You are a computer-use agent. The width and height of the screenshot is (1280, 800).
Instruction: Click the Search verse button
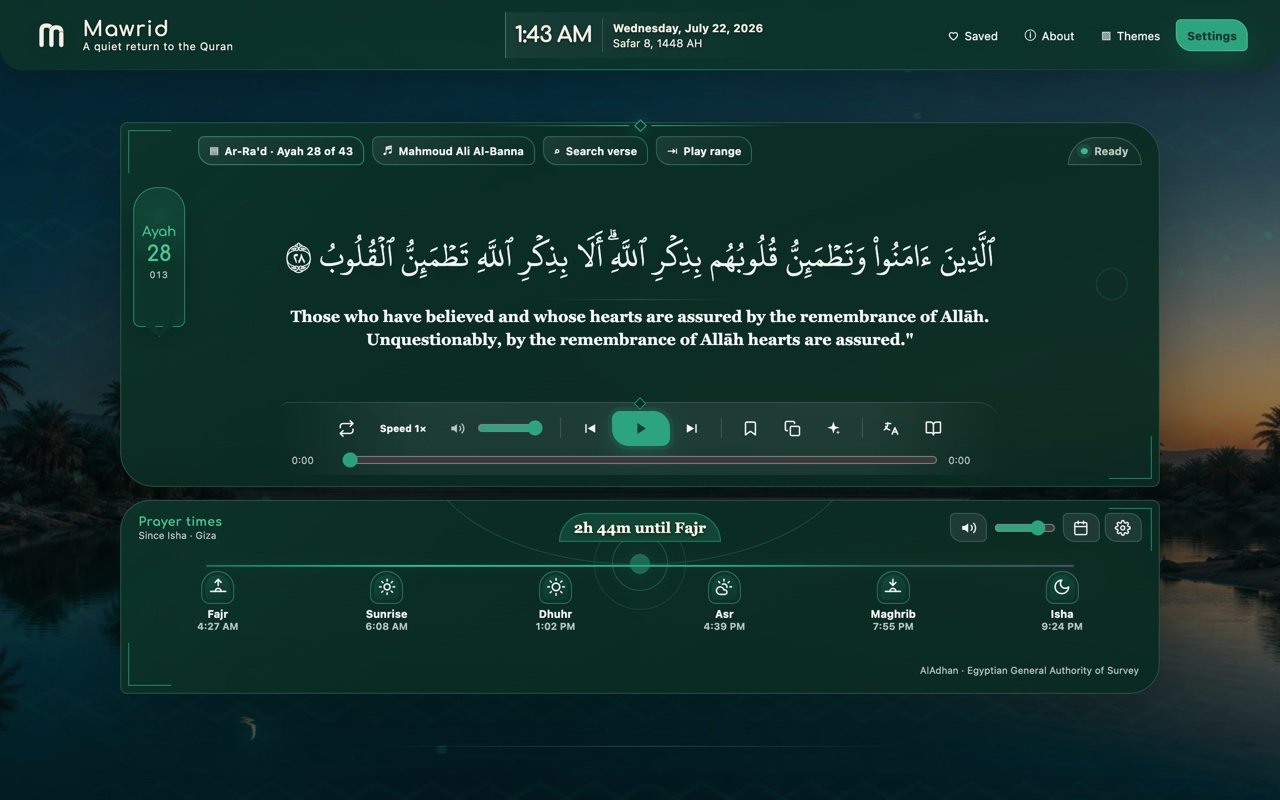click(x=595, y=151)
